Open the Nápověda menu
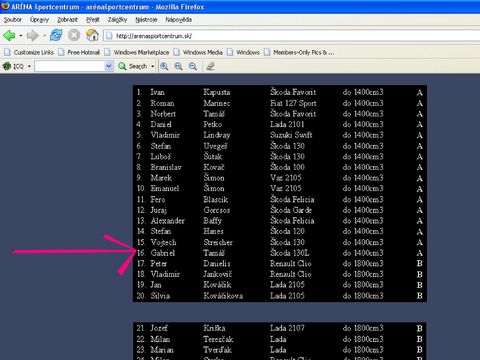Image resolution: width=480 pixels, height=360 pixels. point(178,20)
